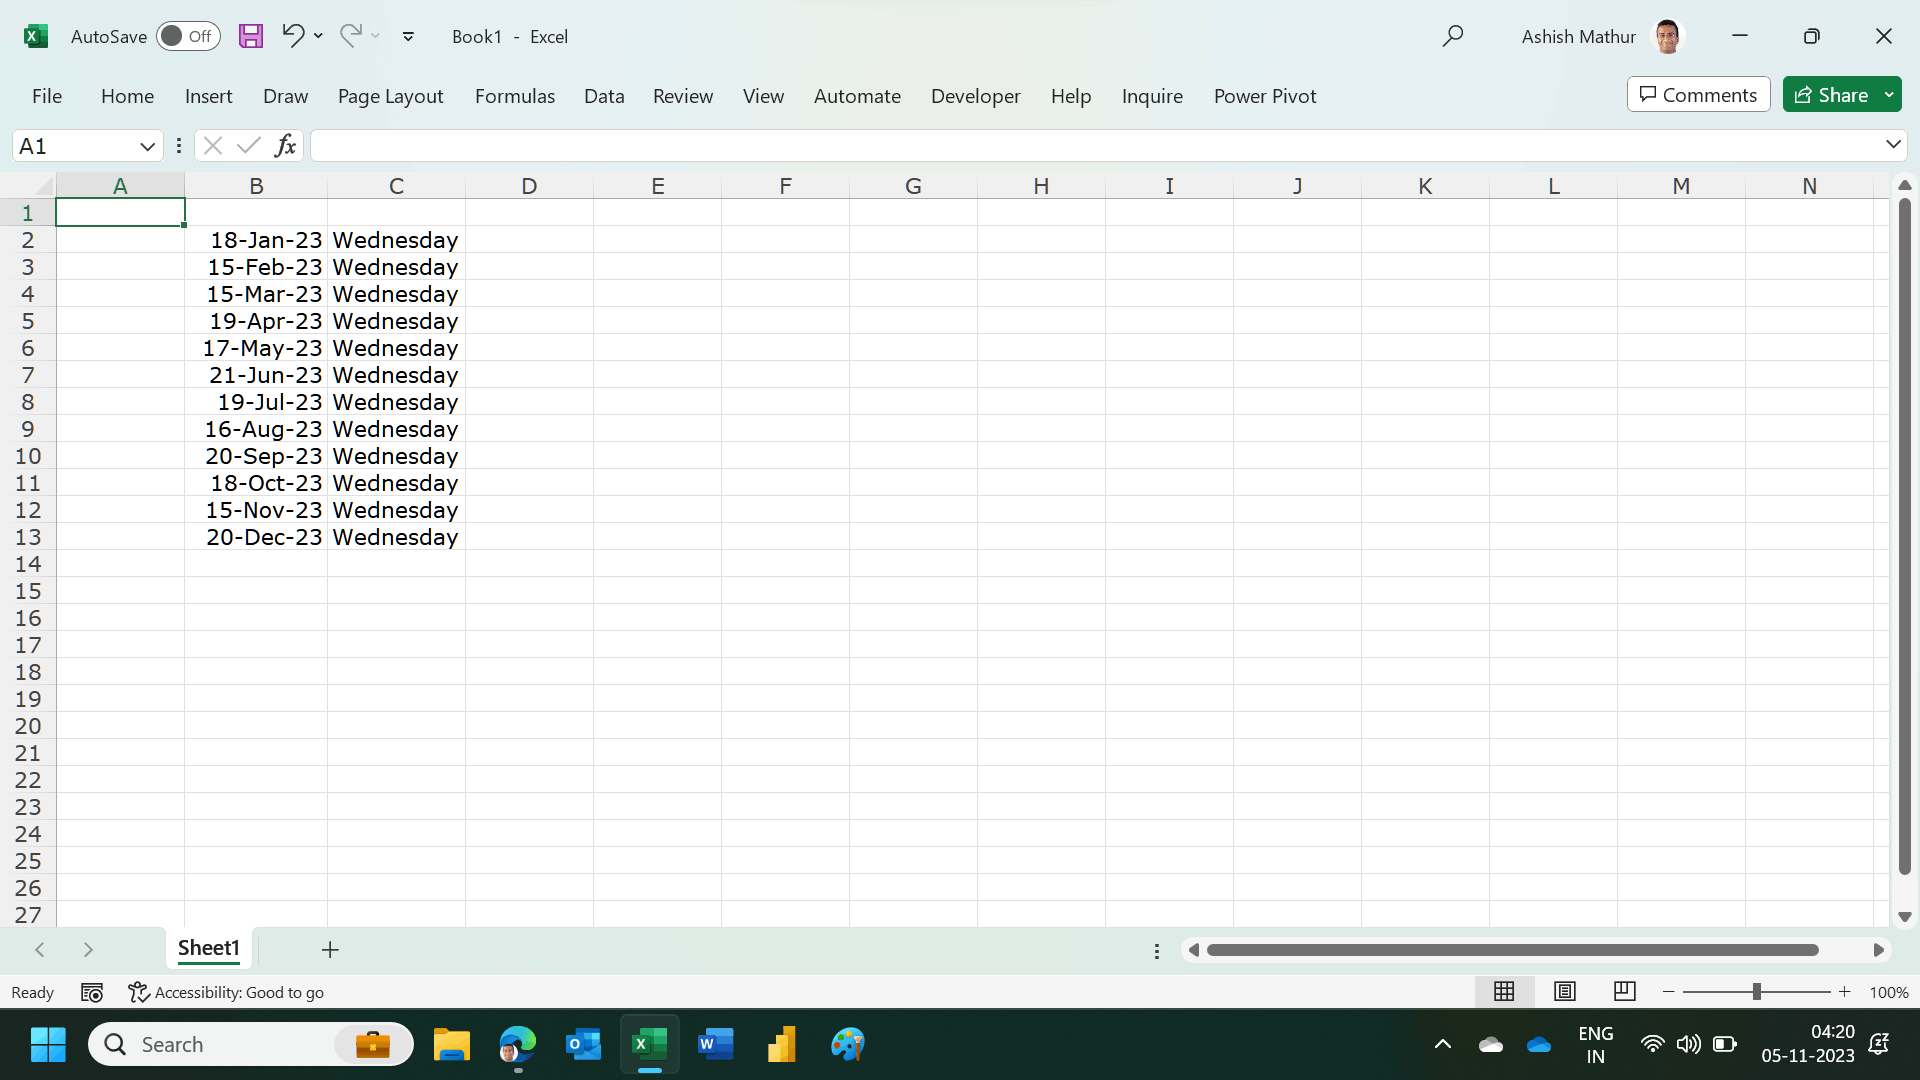Switch to Page Break Preview icon
1920x1080 pixels.
(1625, 991)
